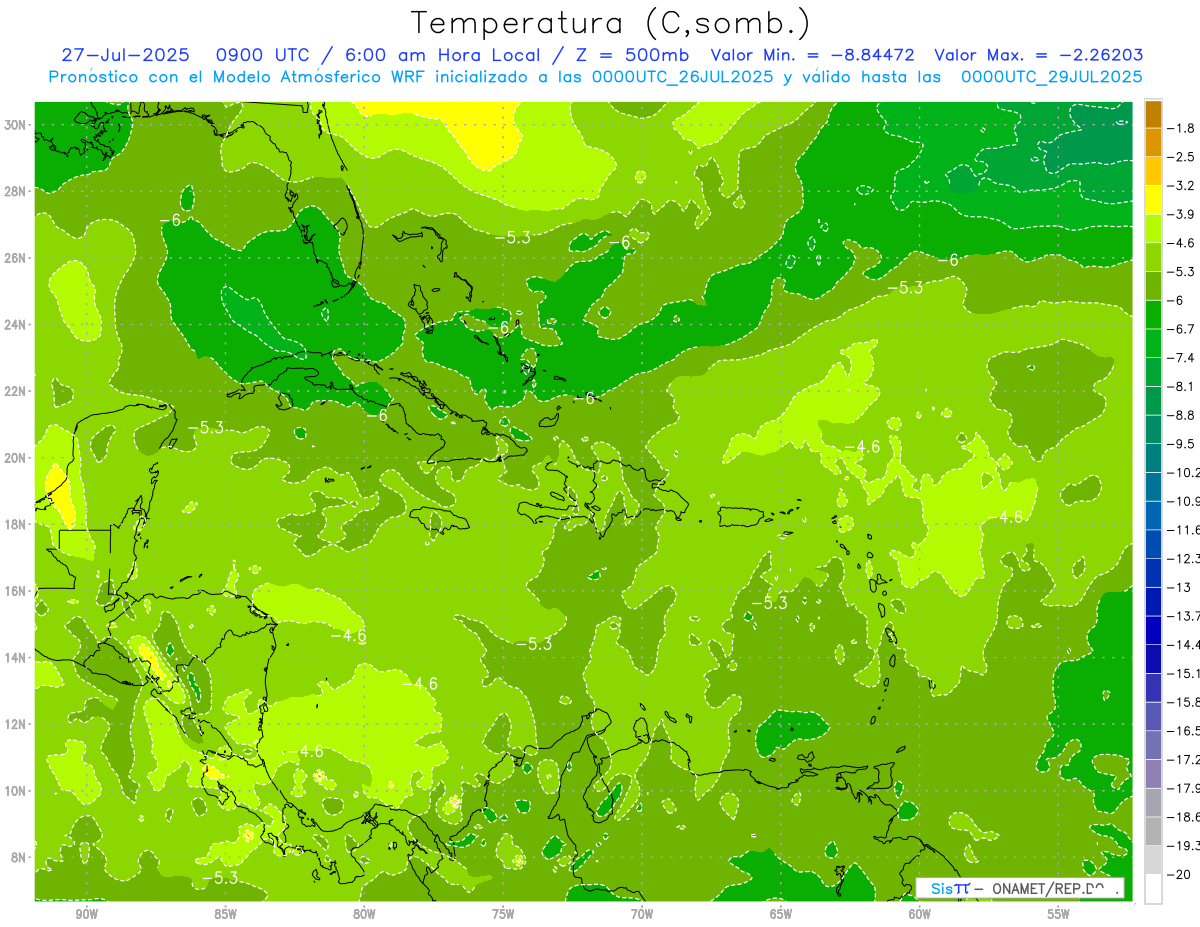Click the 65W longitude axis label
Viewport: 1200px width, 927px height.
781,914
